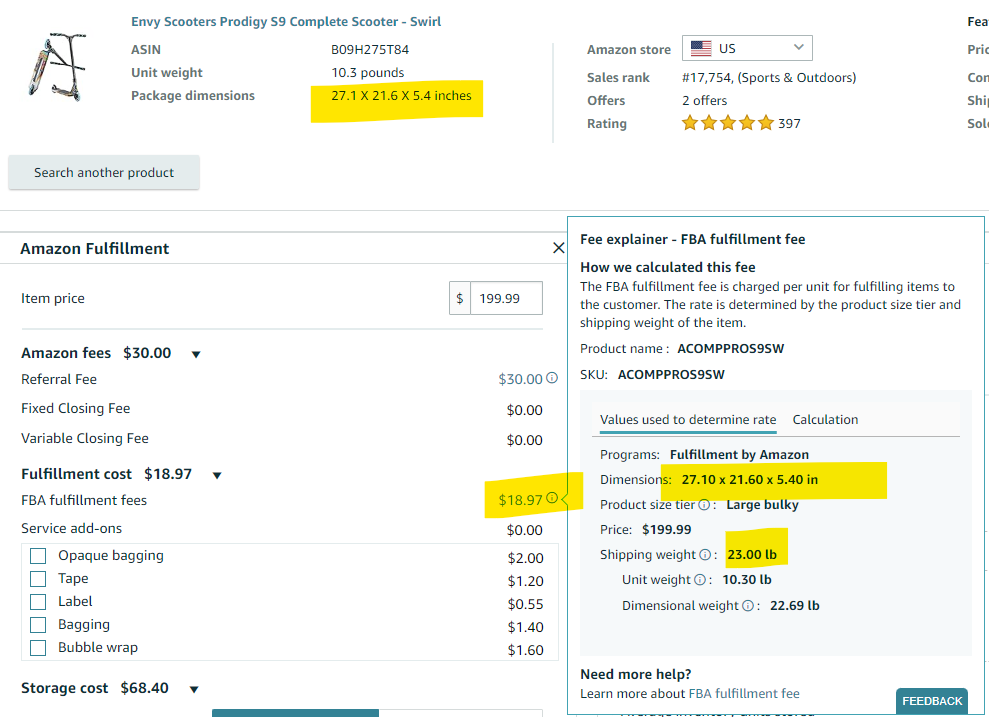Collapse the Fulfillment cost section
Screen dimensions: 989x717
217,475
